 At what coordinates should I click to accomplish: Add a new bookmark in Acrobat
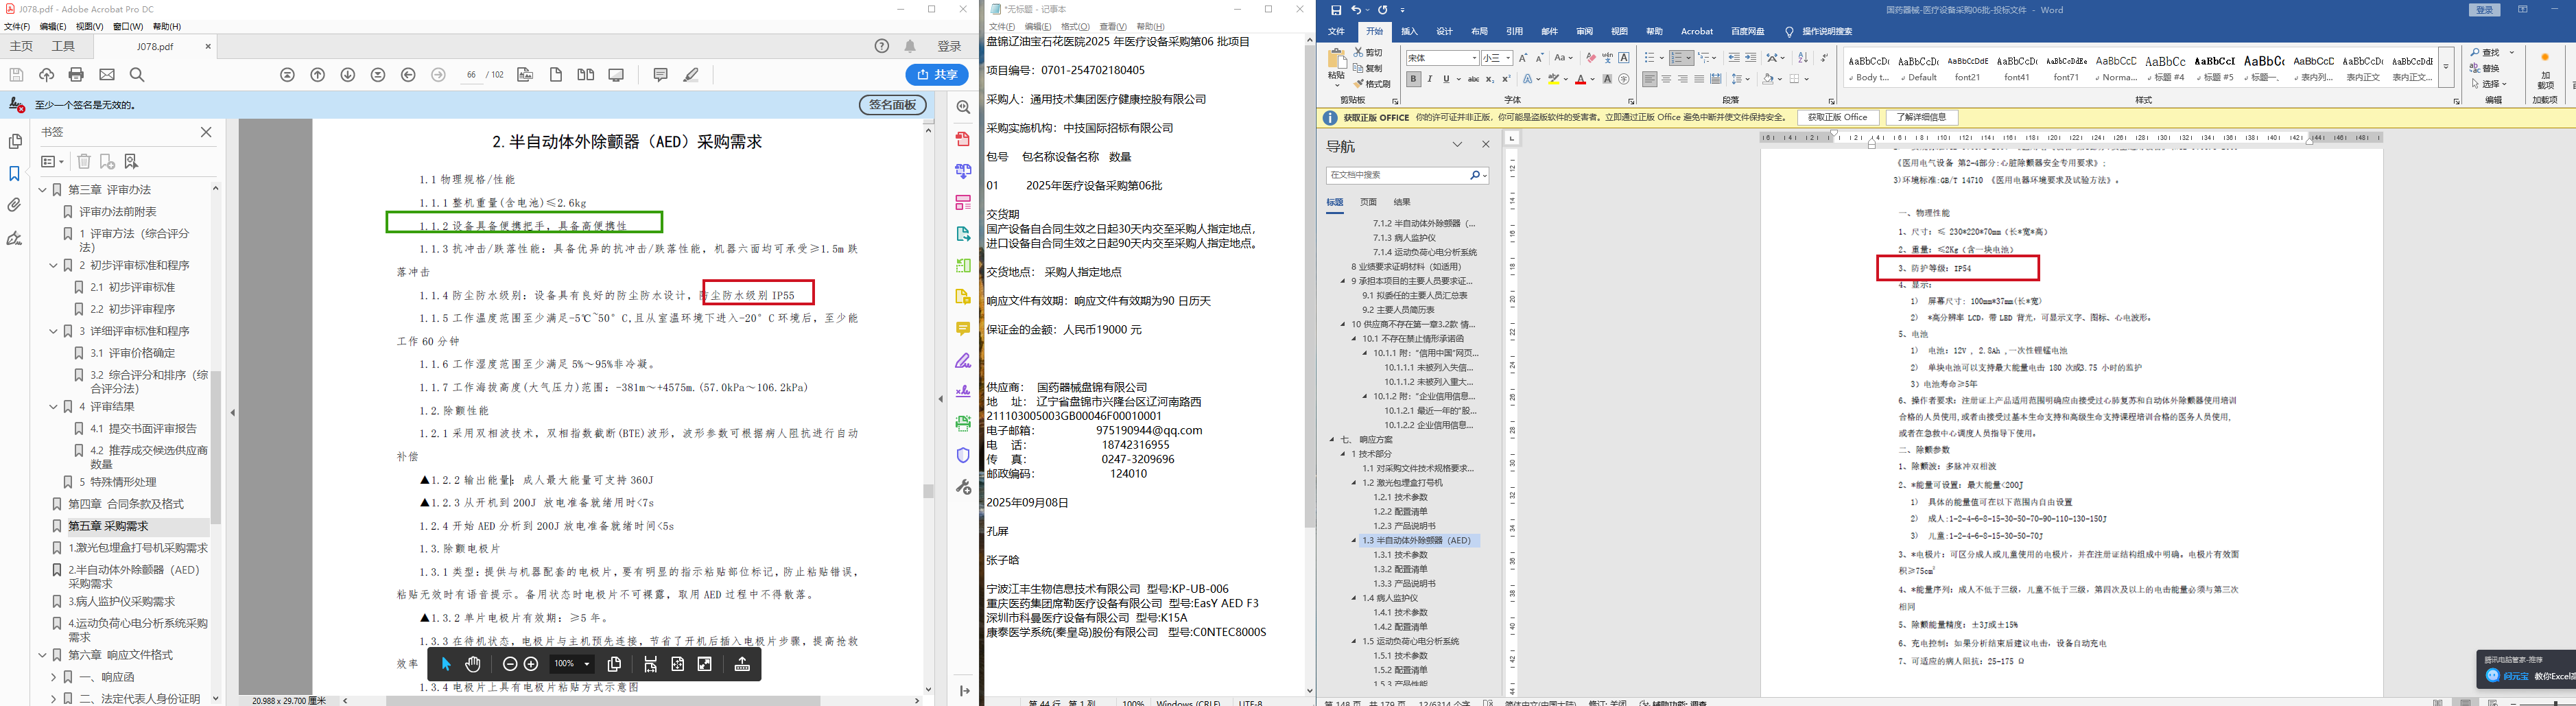click(x=107, y=161)
